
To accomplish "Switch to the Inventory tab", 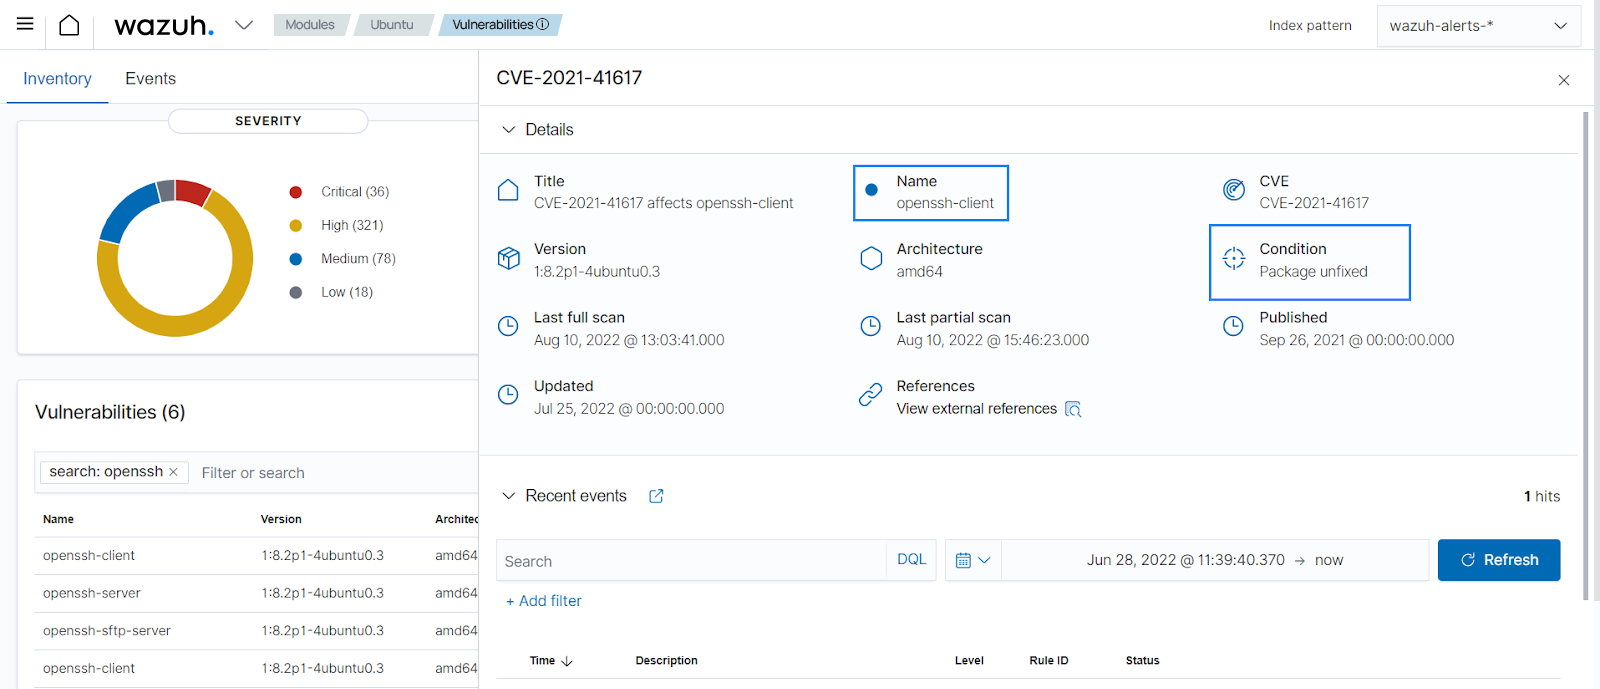I will [57, 79].
